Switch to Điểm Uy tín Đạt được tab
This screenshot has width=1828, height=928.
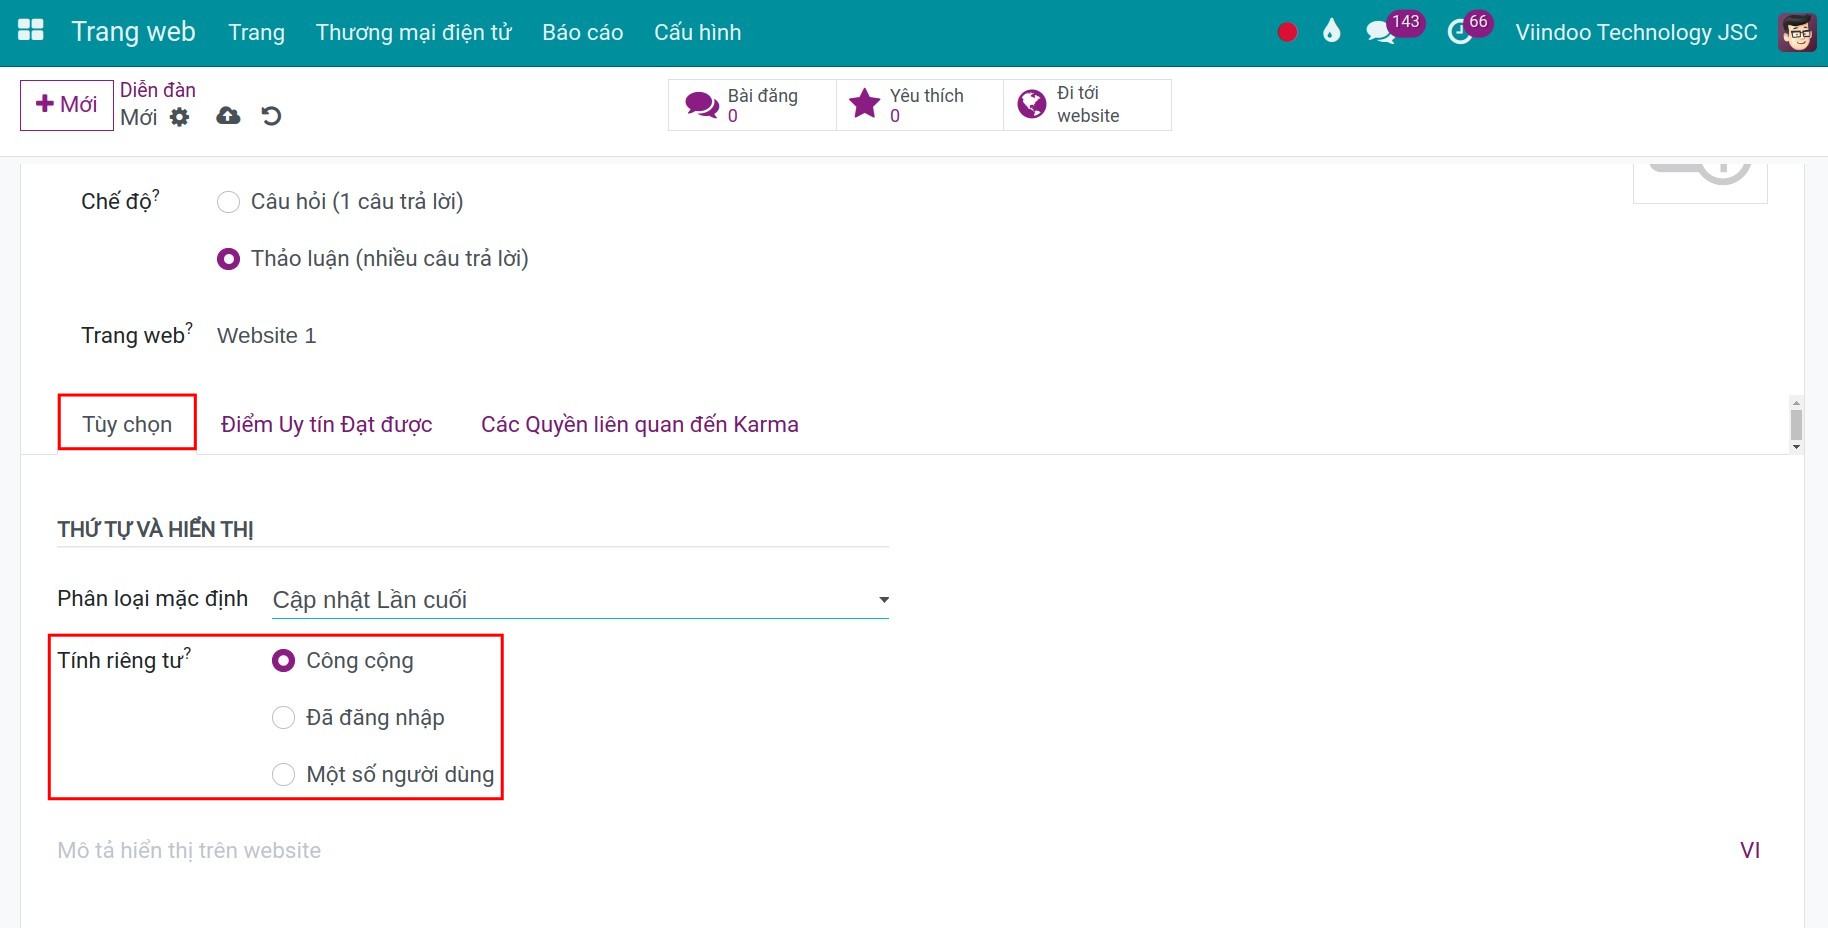327,424
